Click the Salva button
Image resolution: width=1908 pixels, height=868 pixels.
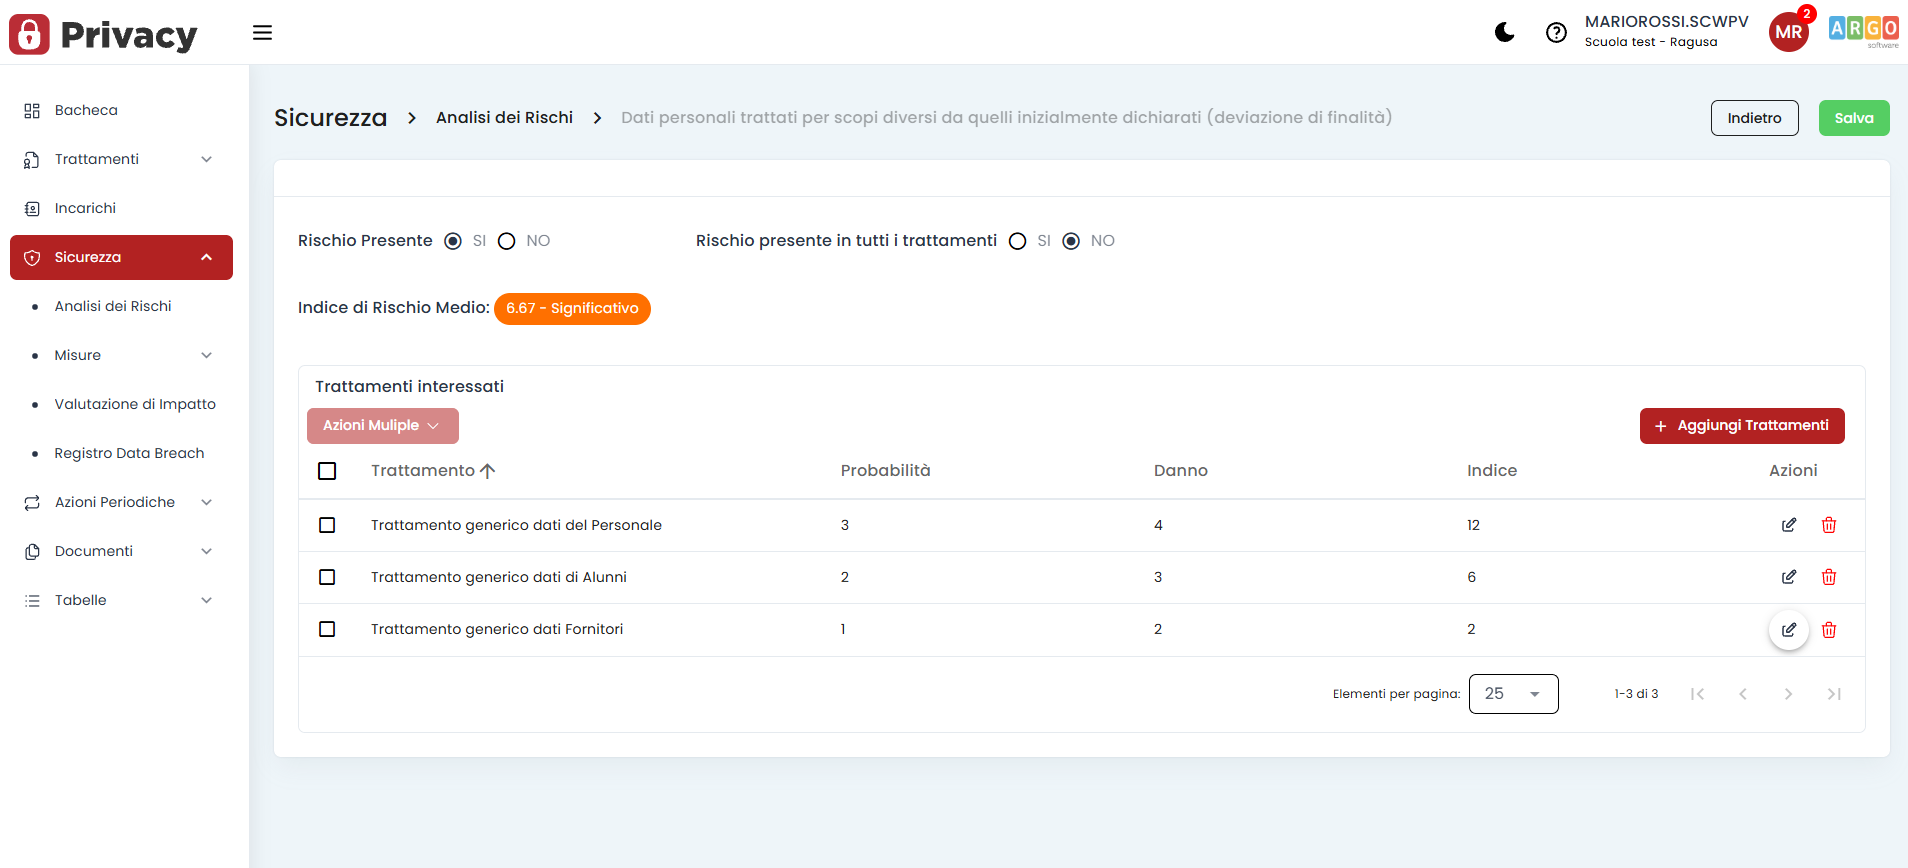point(1853,118)
